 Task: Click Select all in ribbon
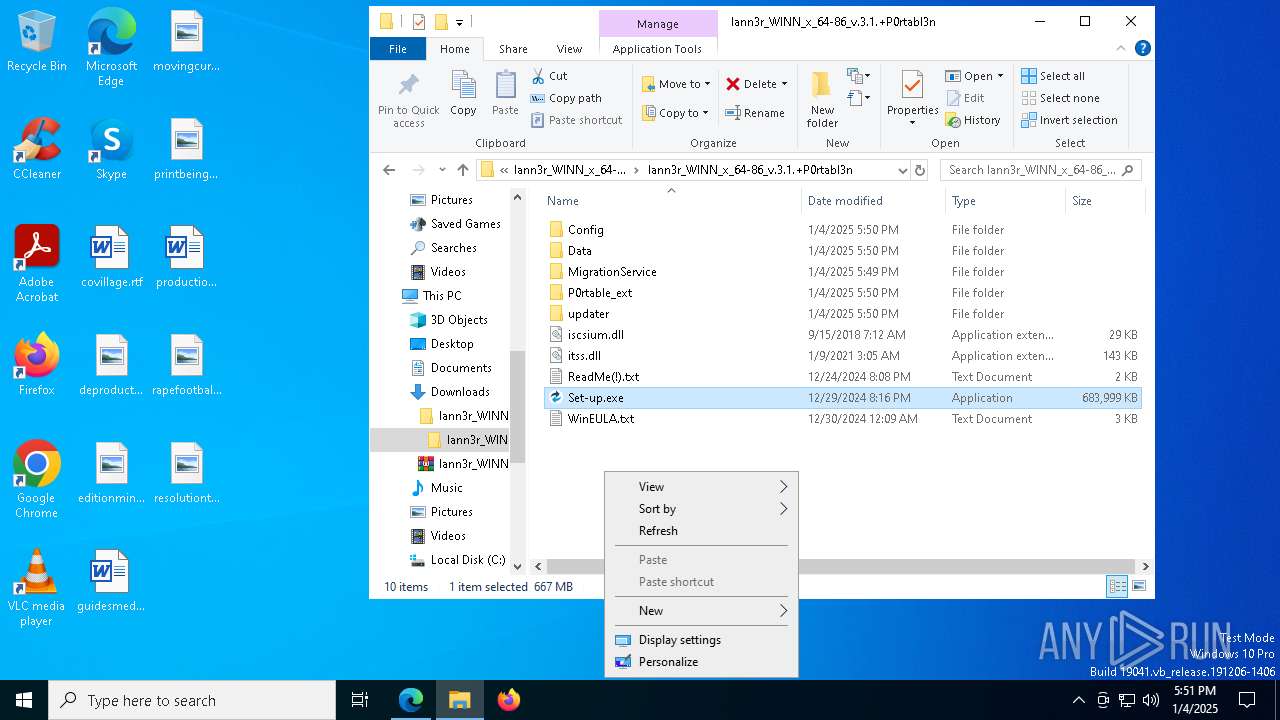click(1053, 76)
